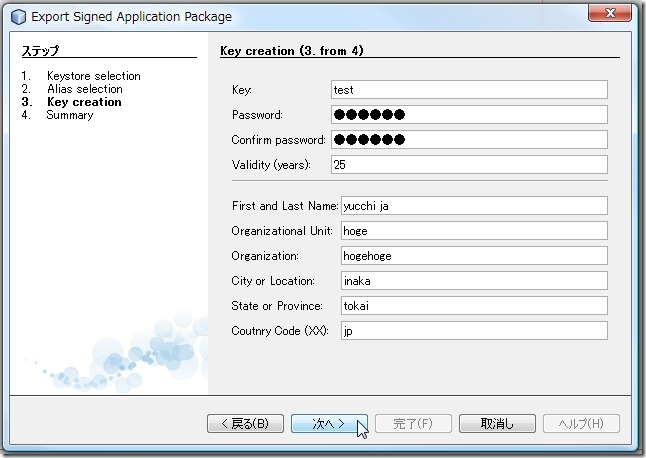646x458 pixels.
Task: Click the Key name input field
Action: (469, 89)
